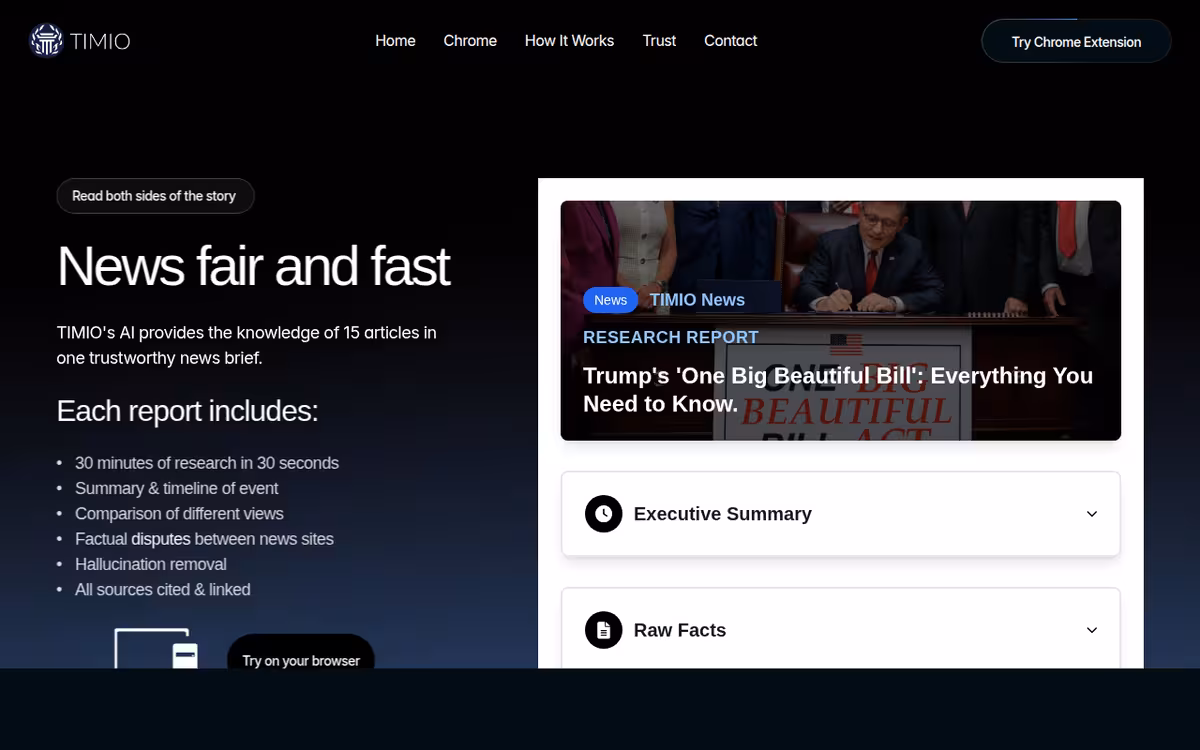Click 'Summary & timeline of event' bullet
This screenshot has height=750, width=1200.
pos(177,488)
